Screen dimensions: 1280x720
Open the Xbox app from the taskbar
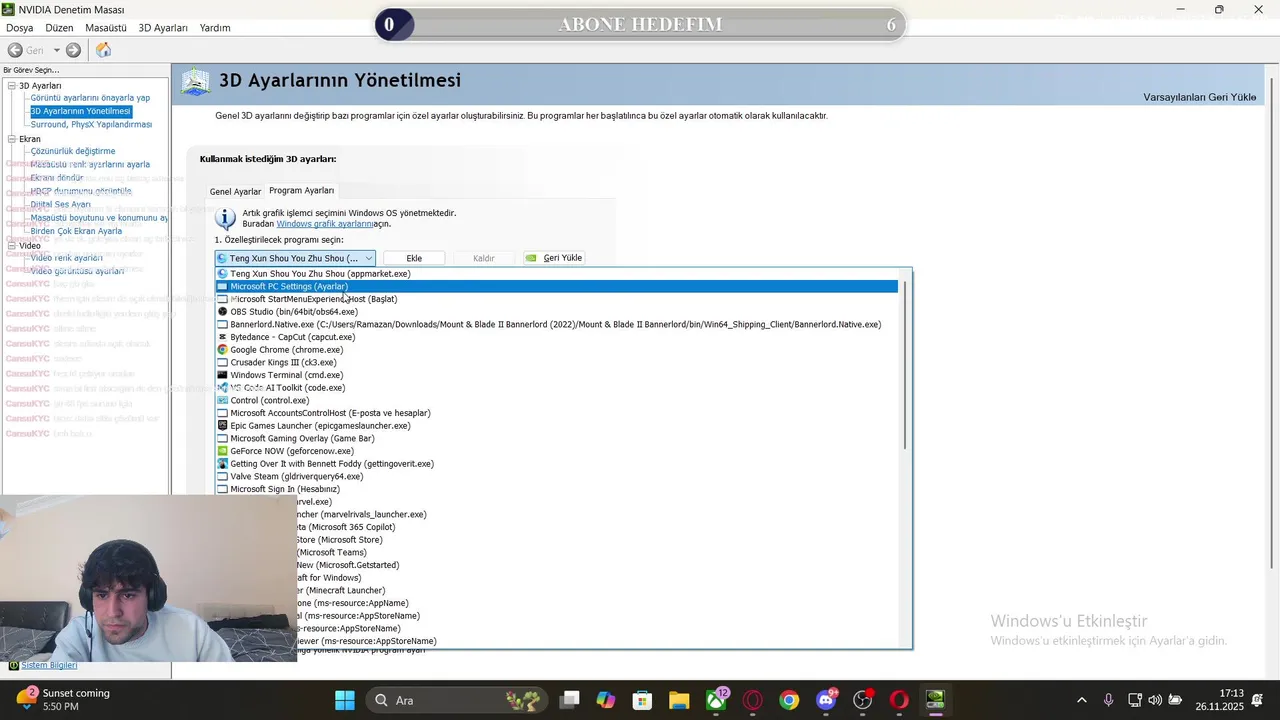(716, 700)
